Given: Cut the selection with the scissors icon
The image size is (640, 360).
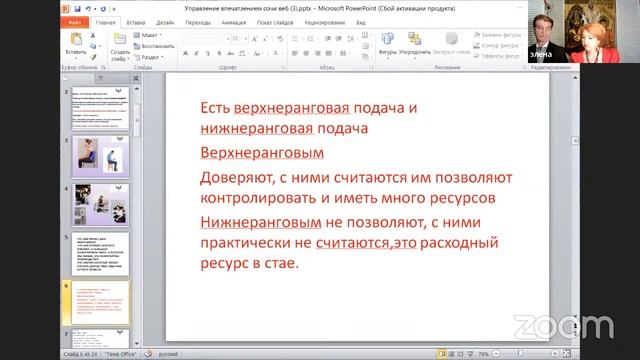Looking at the screenshot, I should [x=93, y=36].
